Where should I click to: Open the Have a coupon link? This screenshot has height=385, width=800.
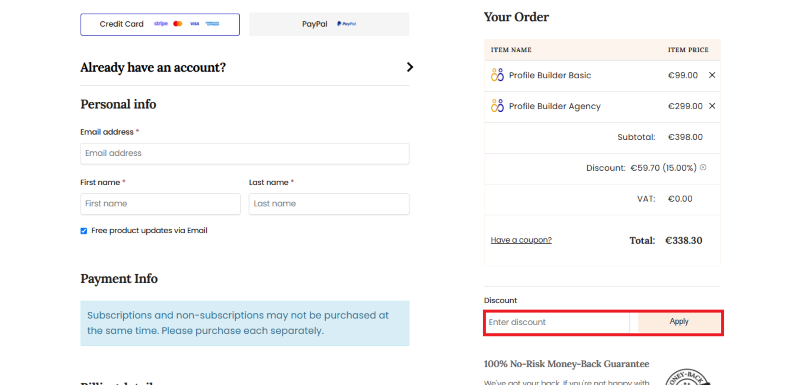[521, 240]
